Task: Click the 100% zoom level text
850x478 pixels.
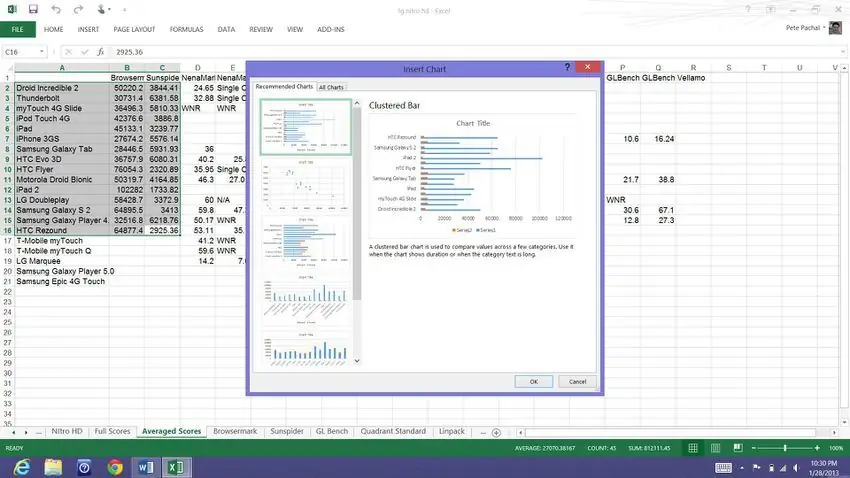Action: pyautogui.click(x=836, y=448)
